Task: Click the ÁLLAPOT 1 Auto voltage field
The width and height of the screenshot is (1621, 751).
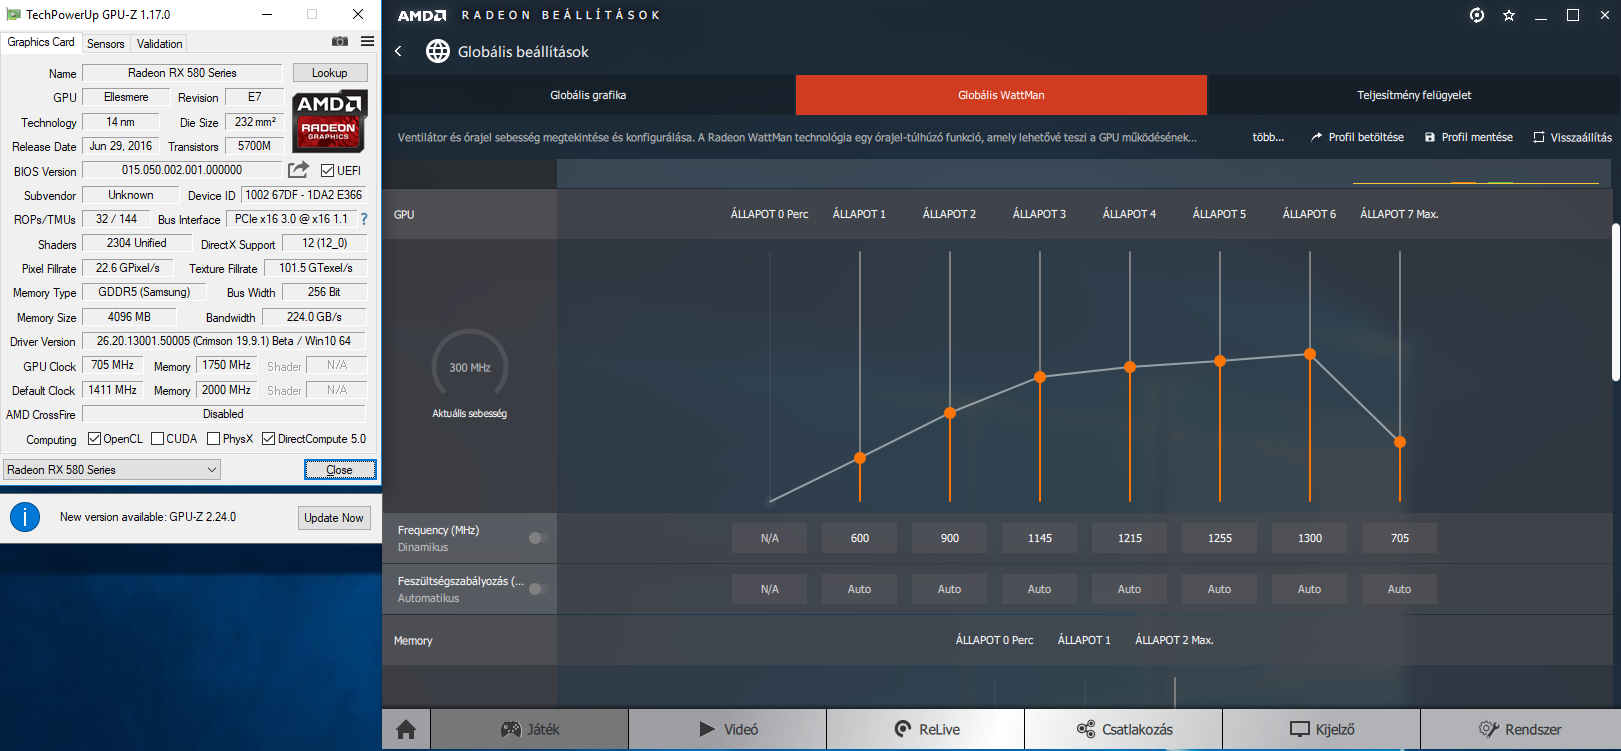Action: tap(860, 589)
